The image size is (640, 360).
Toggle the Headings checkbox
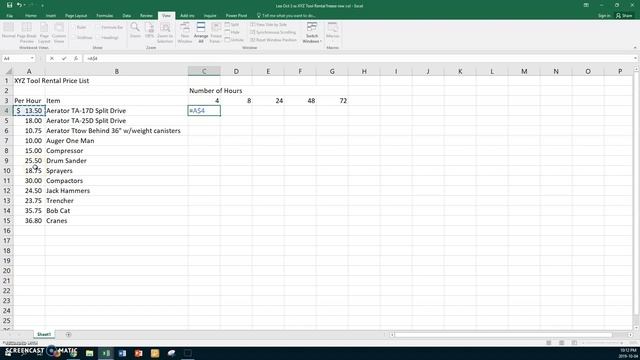pyautogui.click(x=107, y=38)
